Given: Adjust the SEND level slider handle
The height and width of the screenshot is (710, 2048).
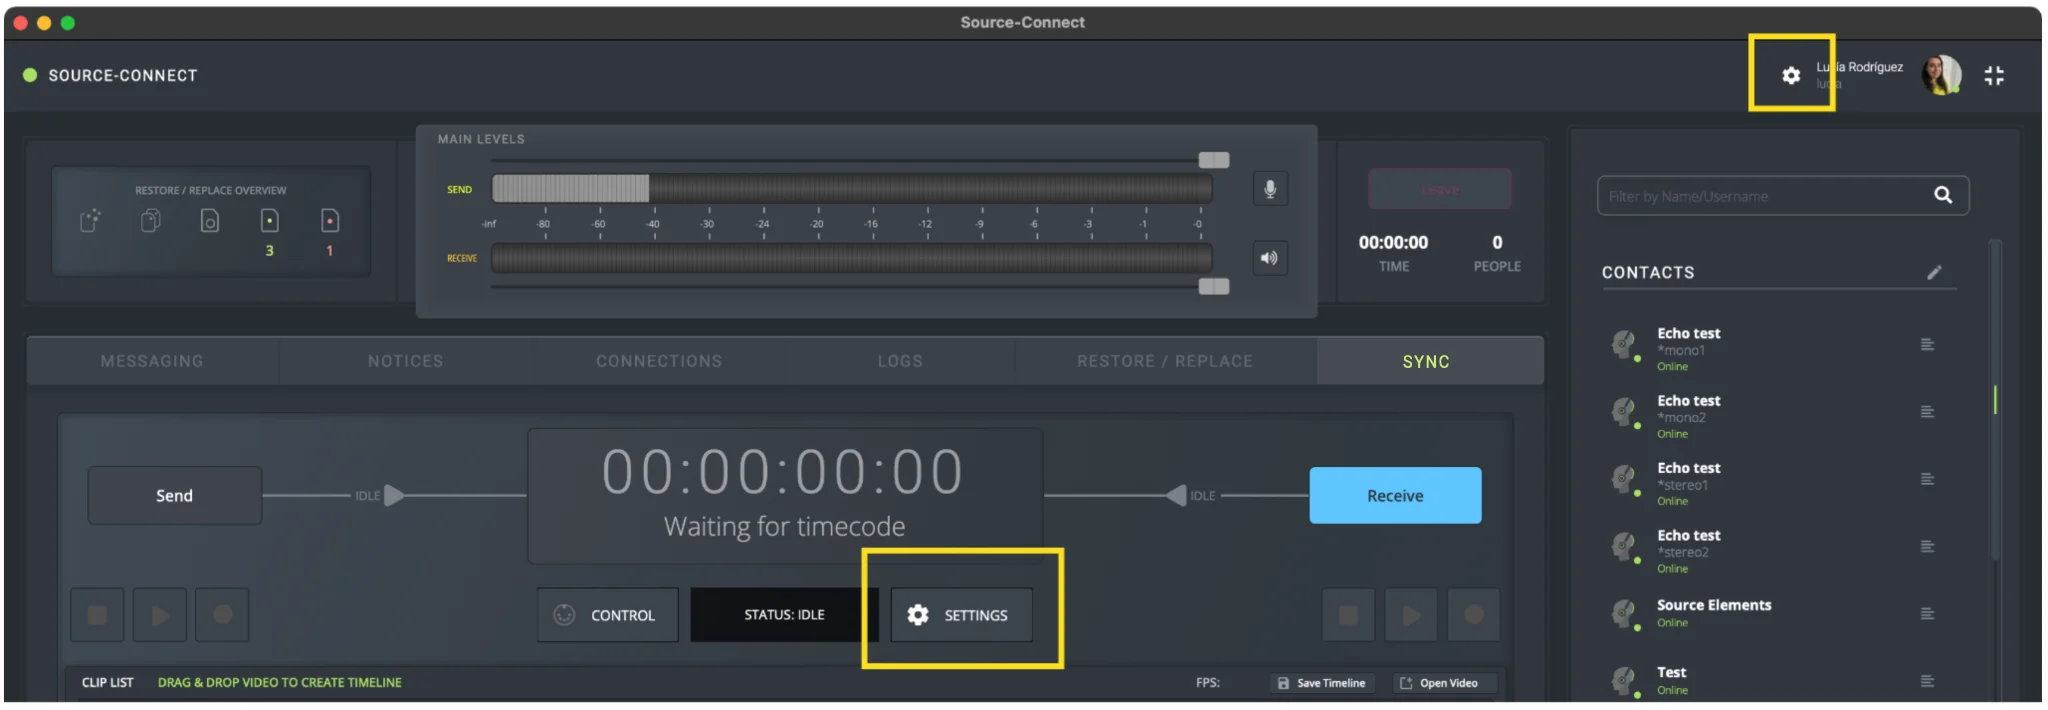Looking at the screenshot, I should [x=1214, y=160].
